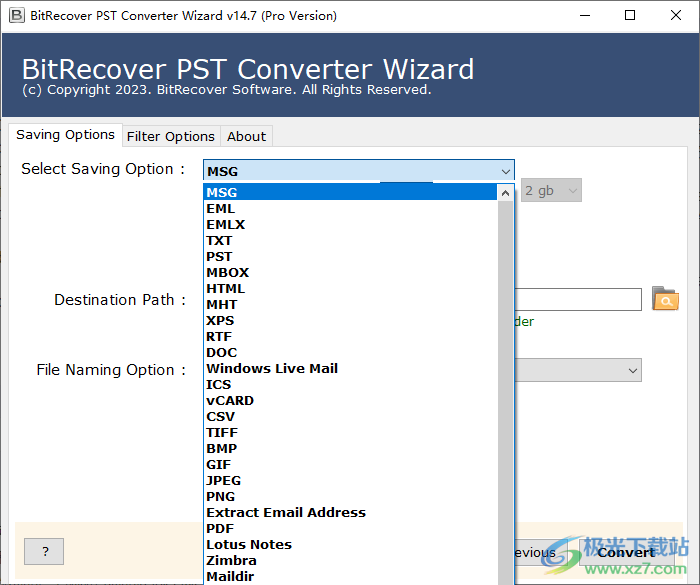Click the BitRecover app icon in title bar
The width and height of the screenshot is (700, 585).
tap(17, 16)
